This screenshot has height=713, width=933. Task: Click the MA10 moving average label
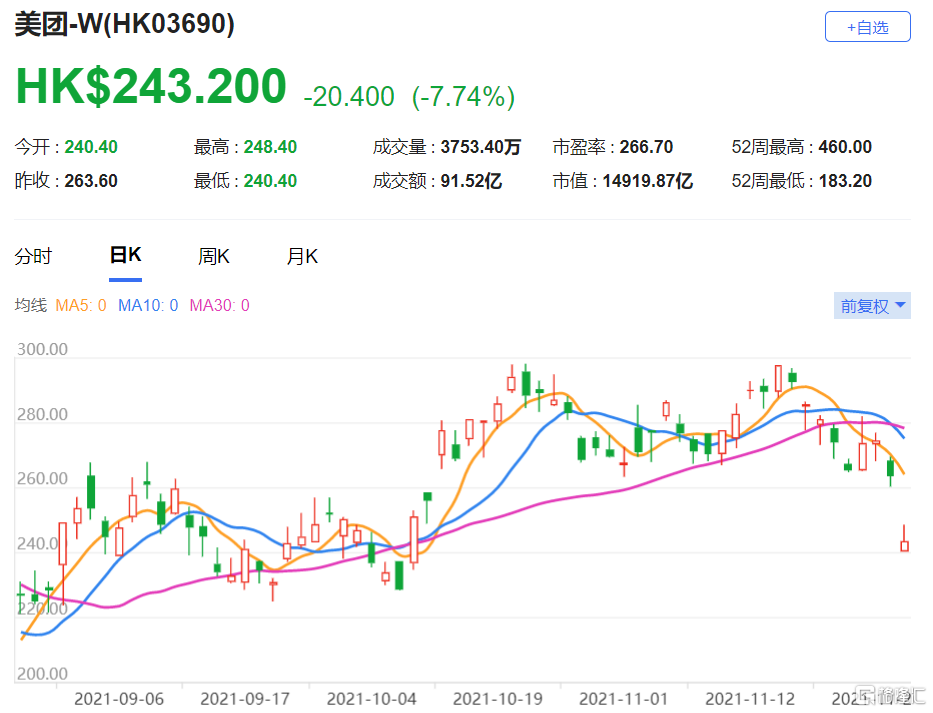tap(148, 305)
